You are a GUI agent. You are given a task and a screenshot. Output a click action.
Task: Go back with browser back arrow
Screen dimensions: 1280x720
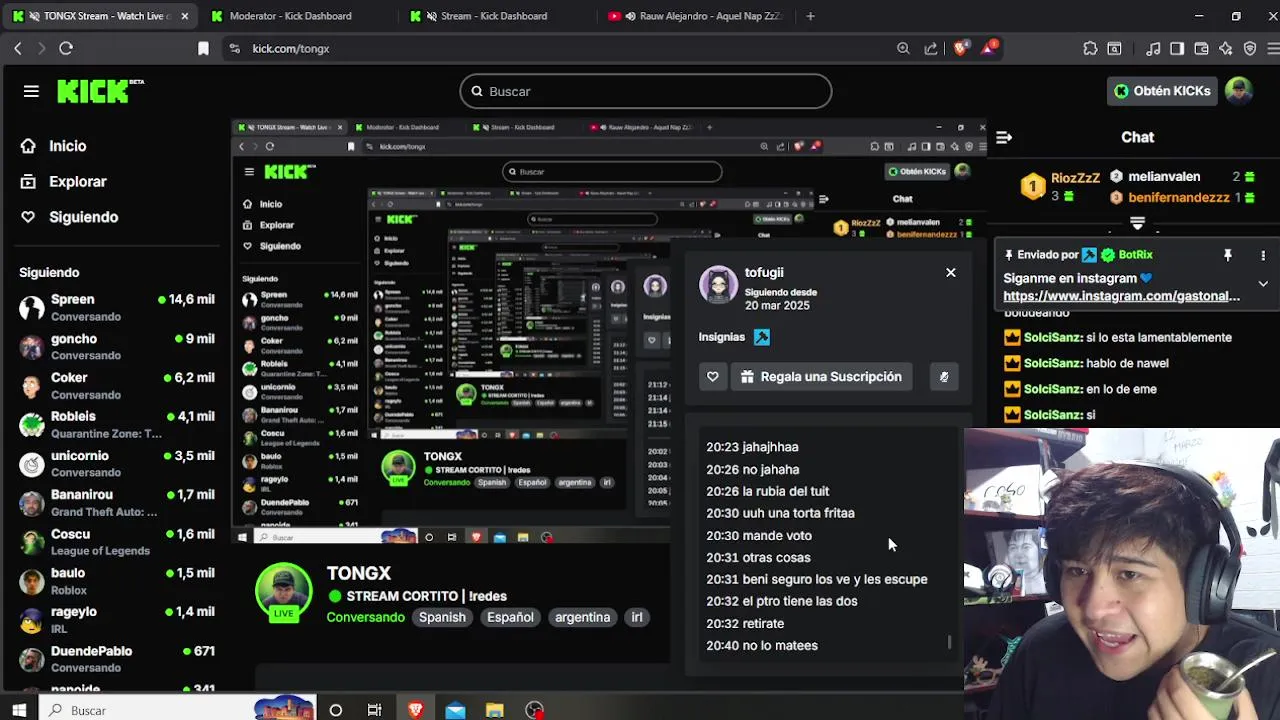(18, 48)
